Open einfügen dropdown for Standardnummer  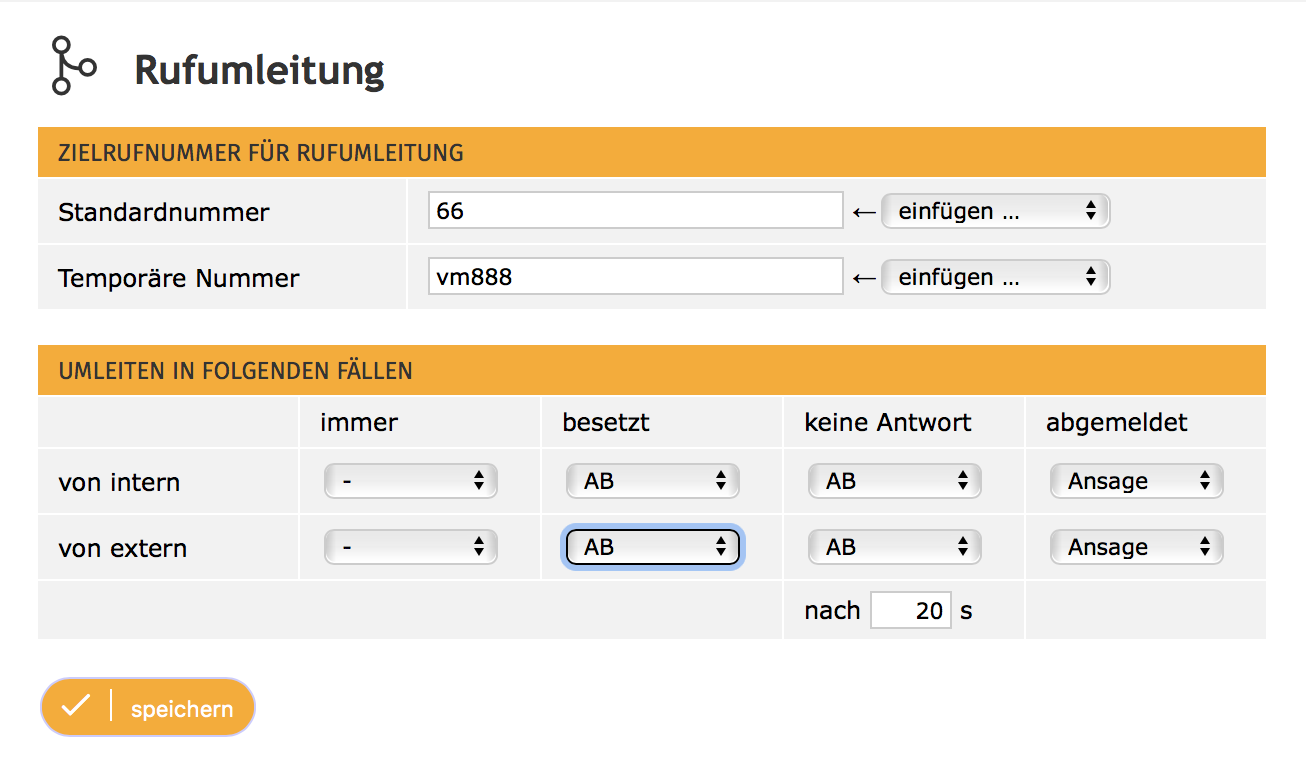click(x=995, y=212)
